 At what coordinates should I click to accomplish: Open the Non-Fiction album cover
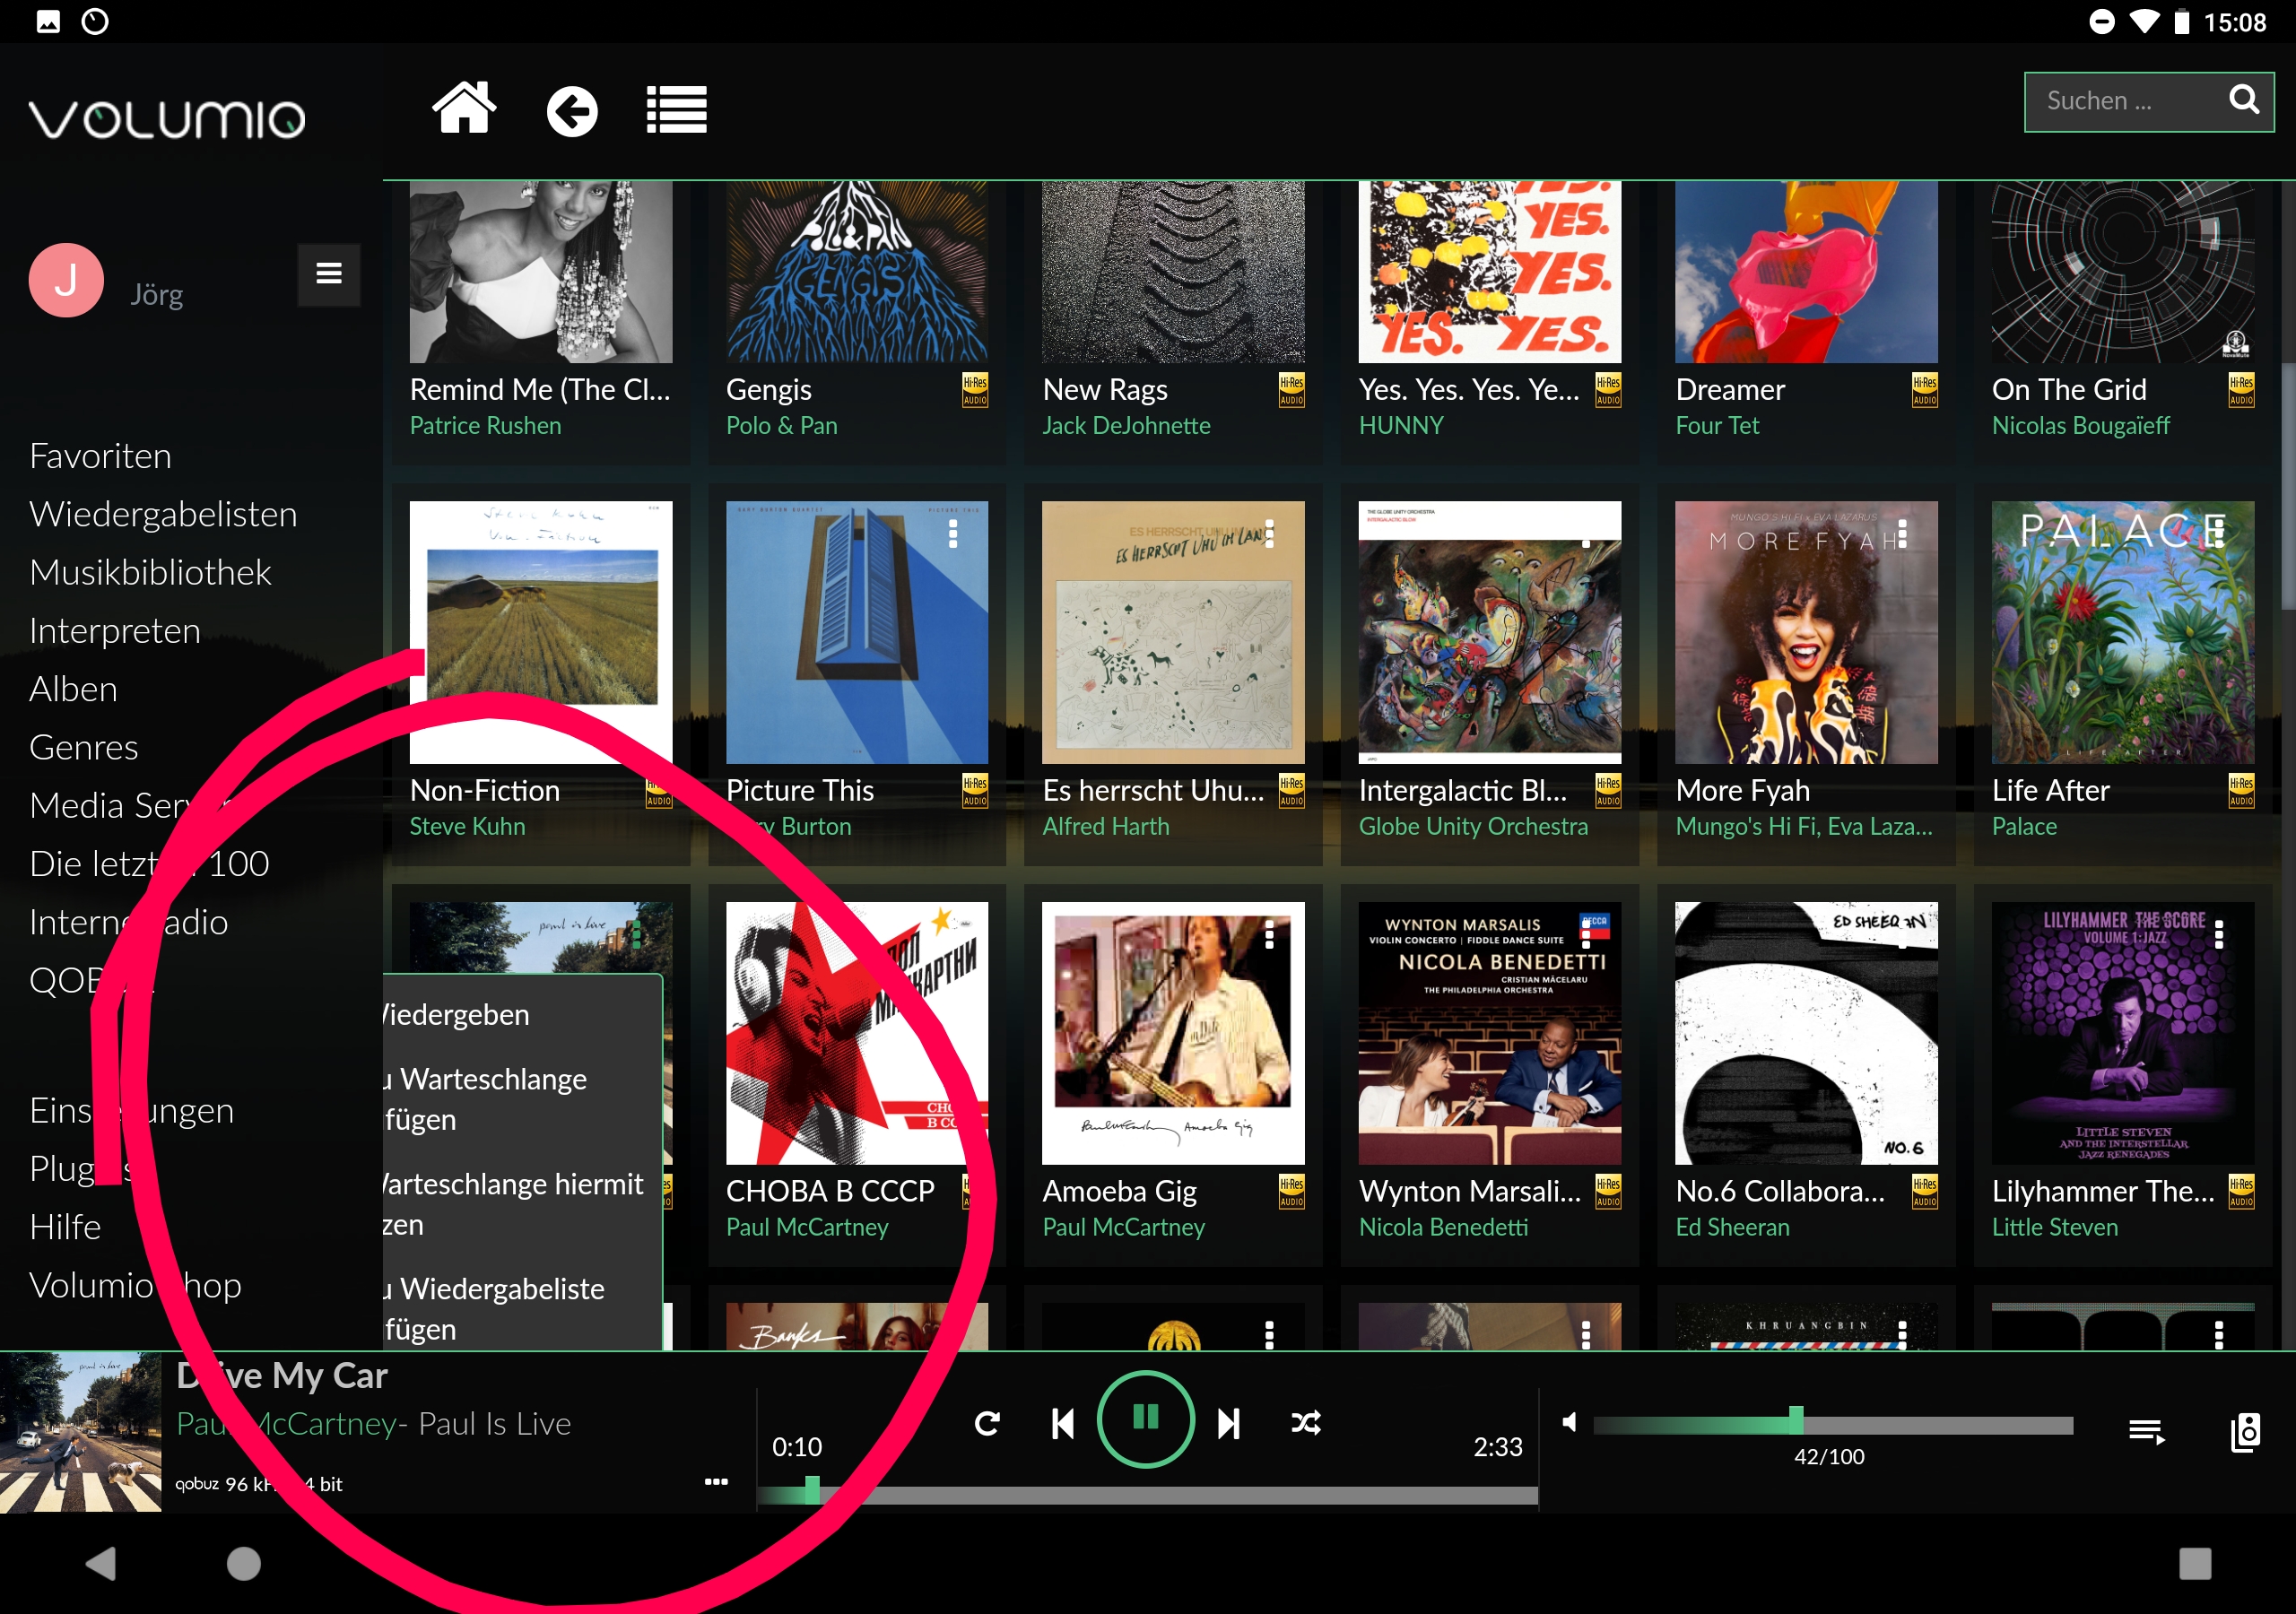pyautogui.click(x=541, y=632)
